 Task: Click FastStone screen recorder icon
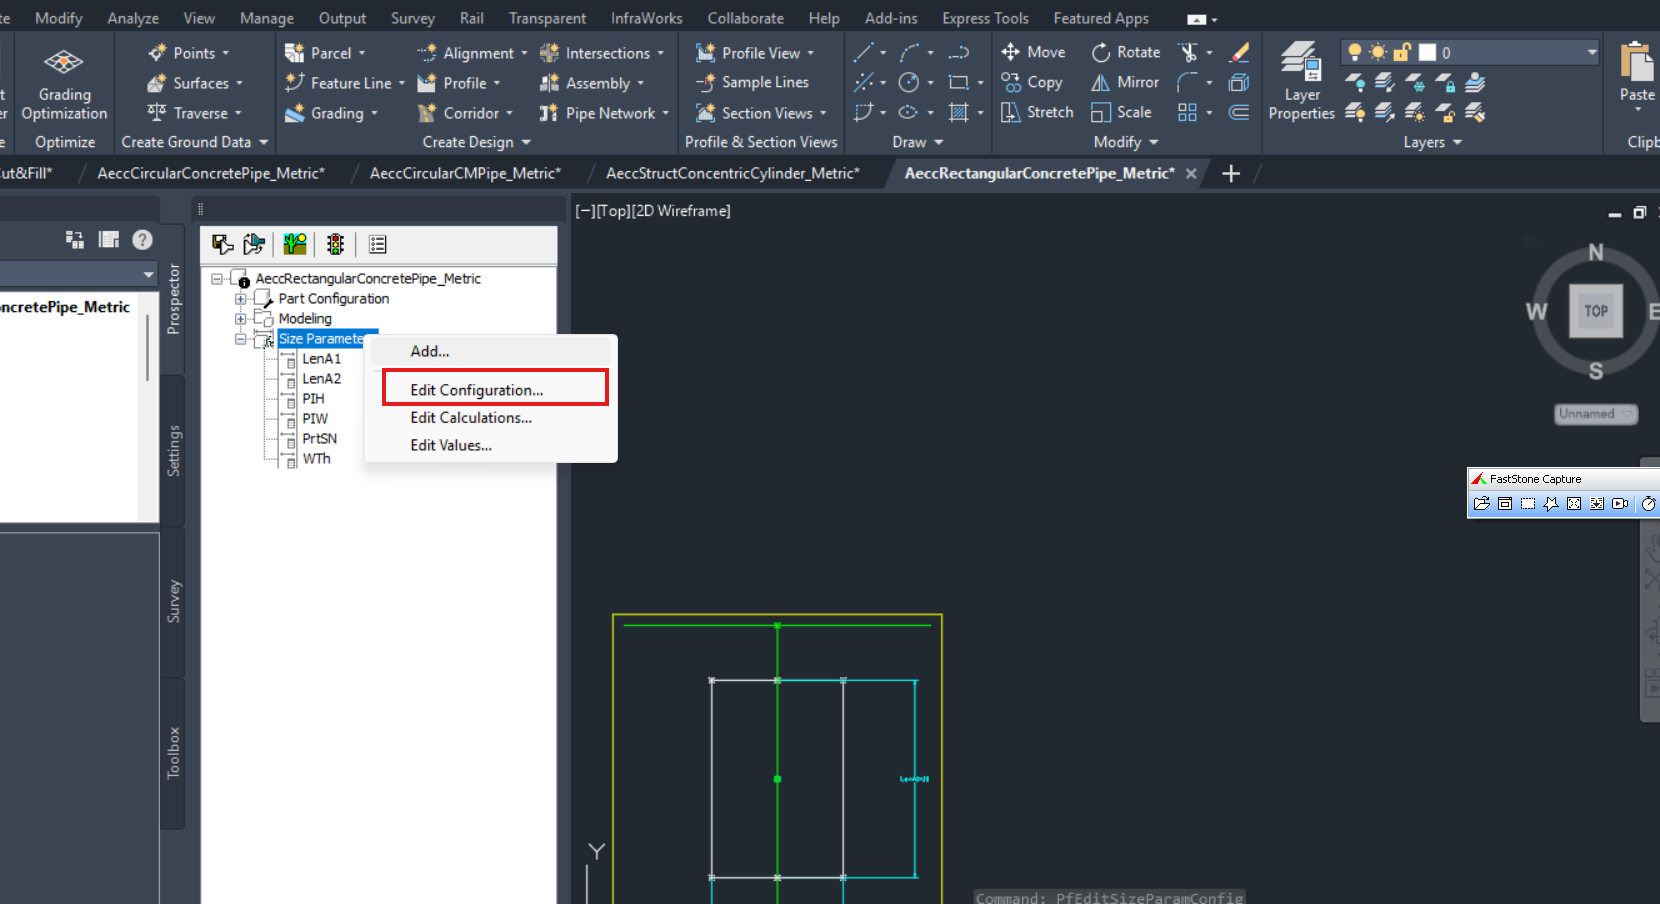pos(1620,503)
